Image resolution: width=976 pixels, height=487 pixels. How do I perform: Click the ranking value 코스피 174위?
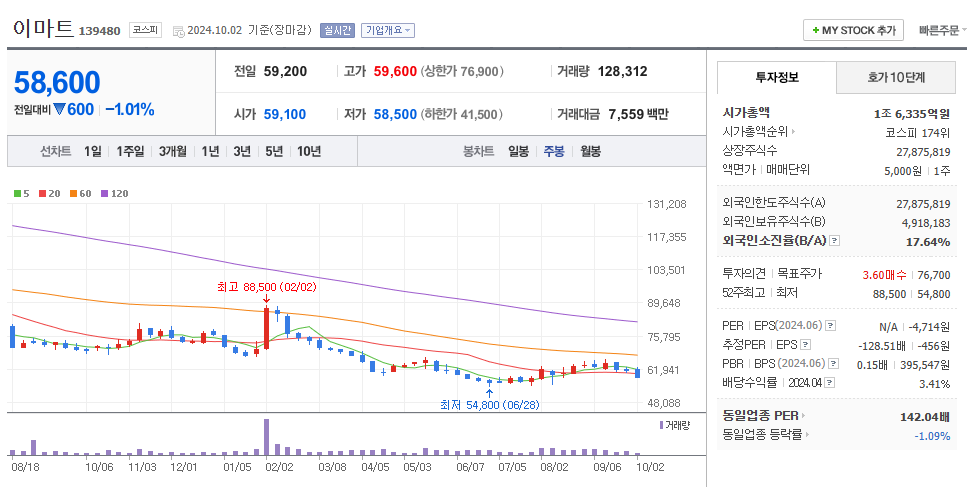tap(917, 132)
